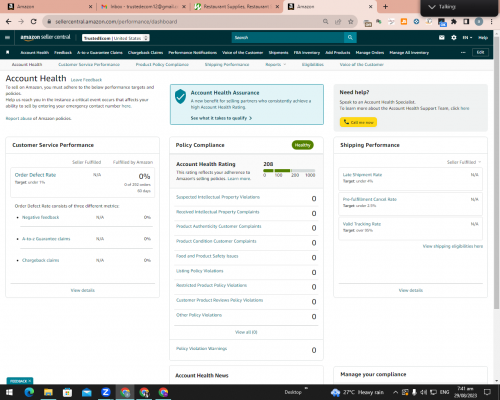Open Mail app from taskbar
The height and width of the screenshot is (400, 500).
[87, 392]
